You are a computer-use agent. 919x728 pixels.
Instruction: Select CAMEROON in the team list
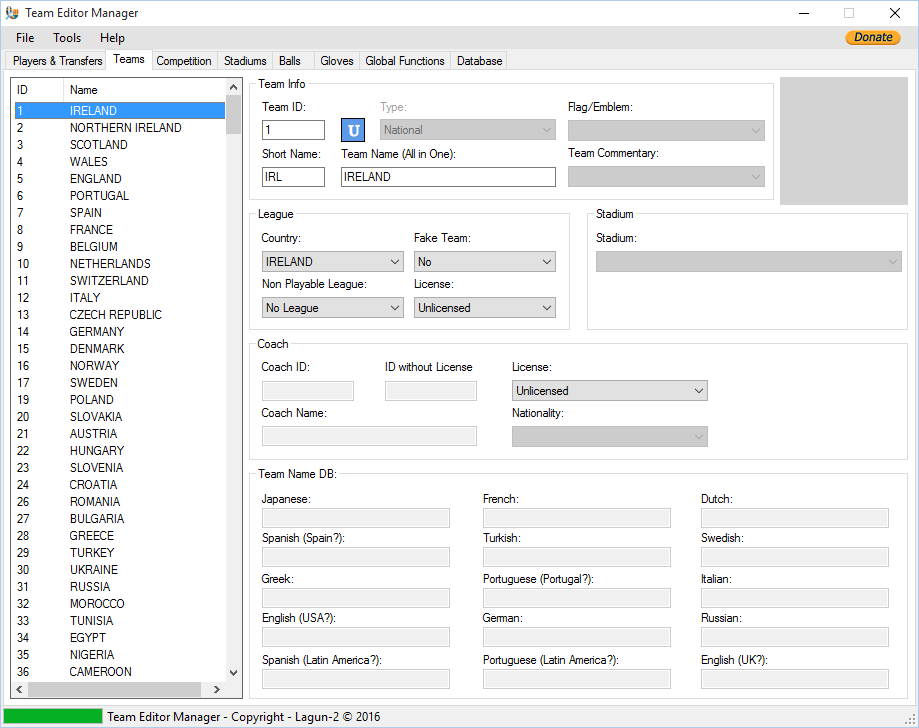[x=120, y=672]
